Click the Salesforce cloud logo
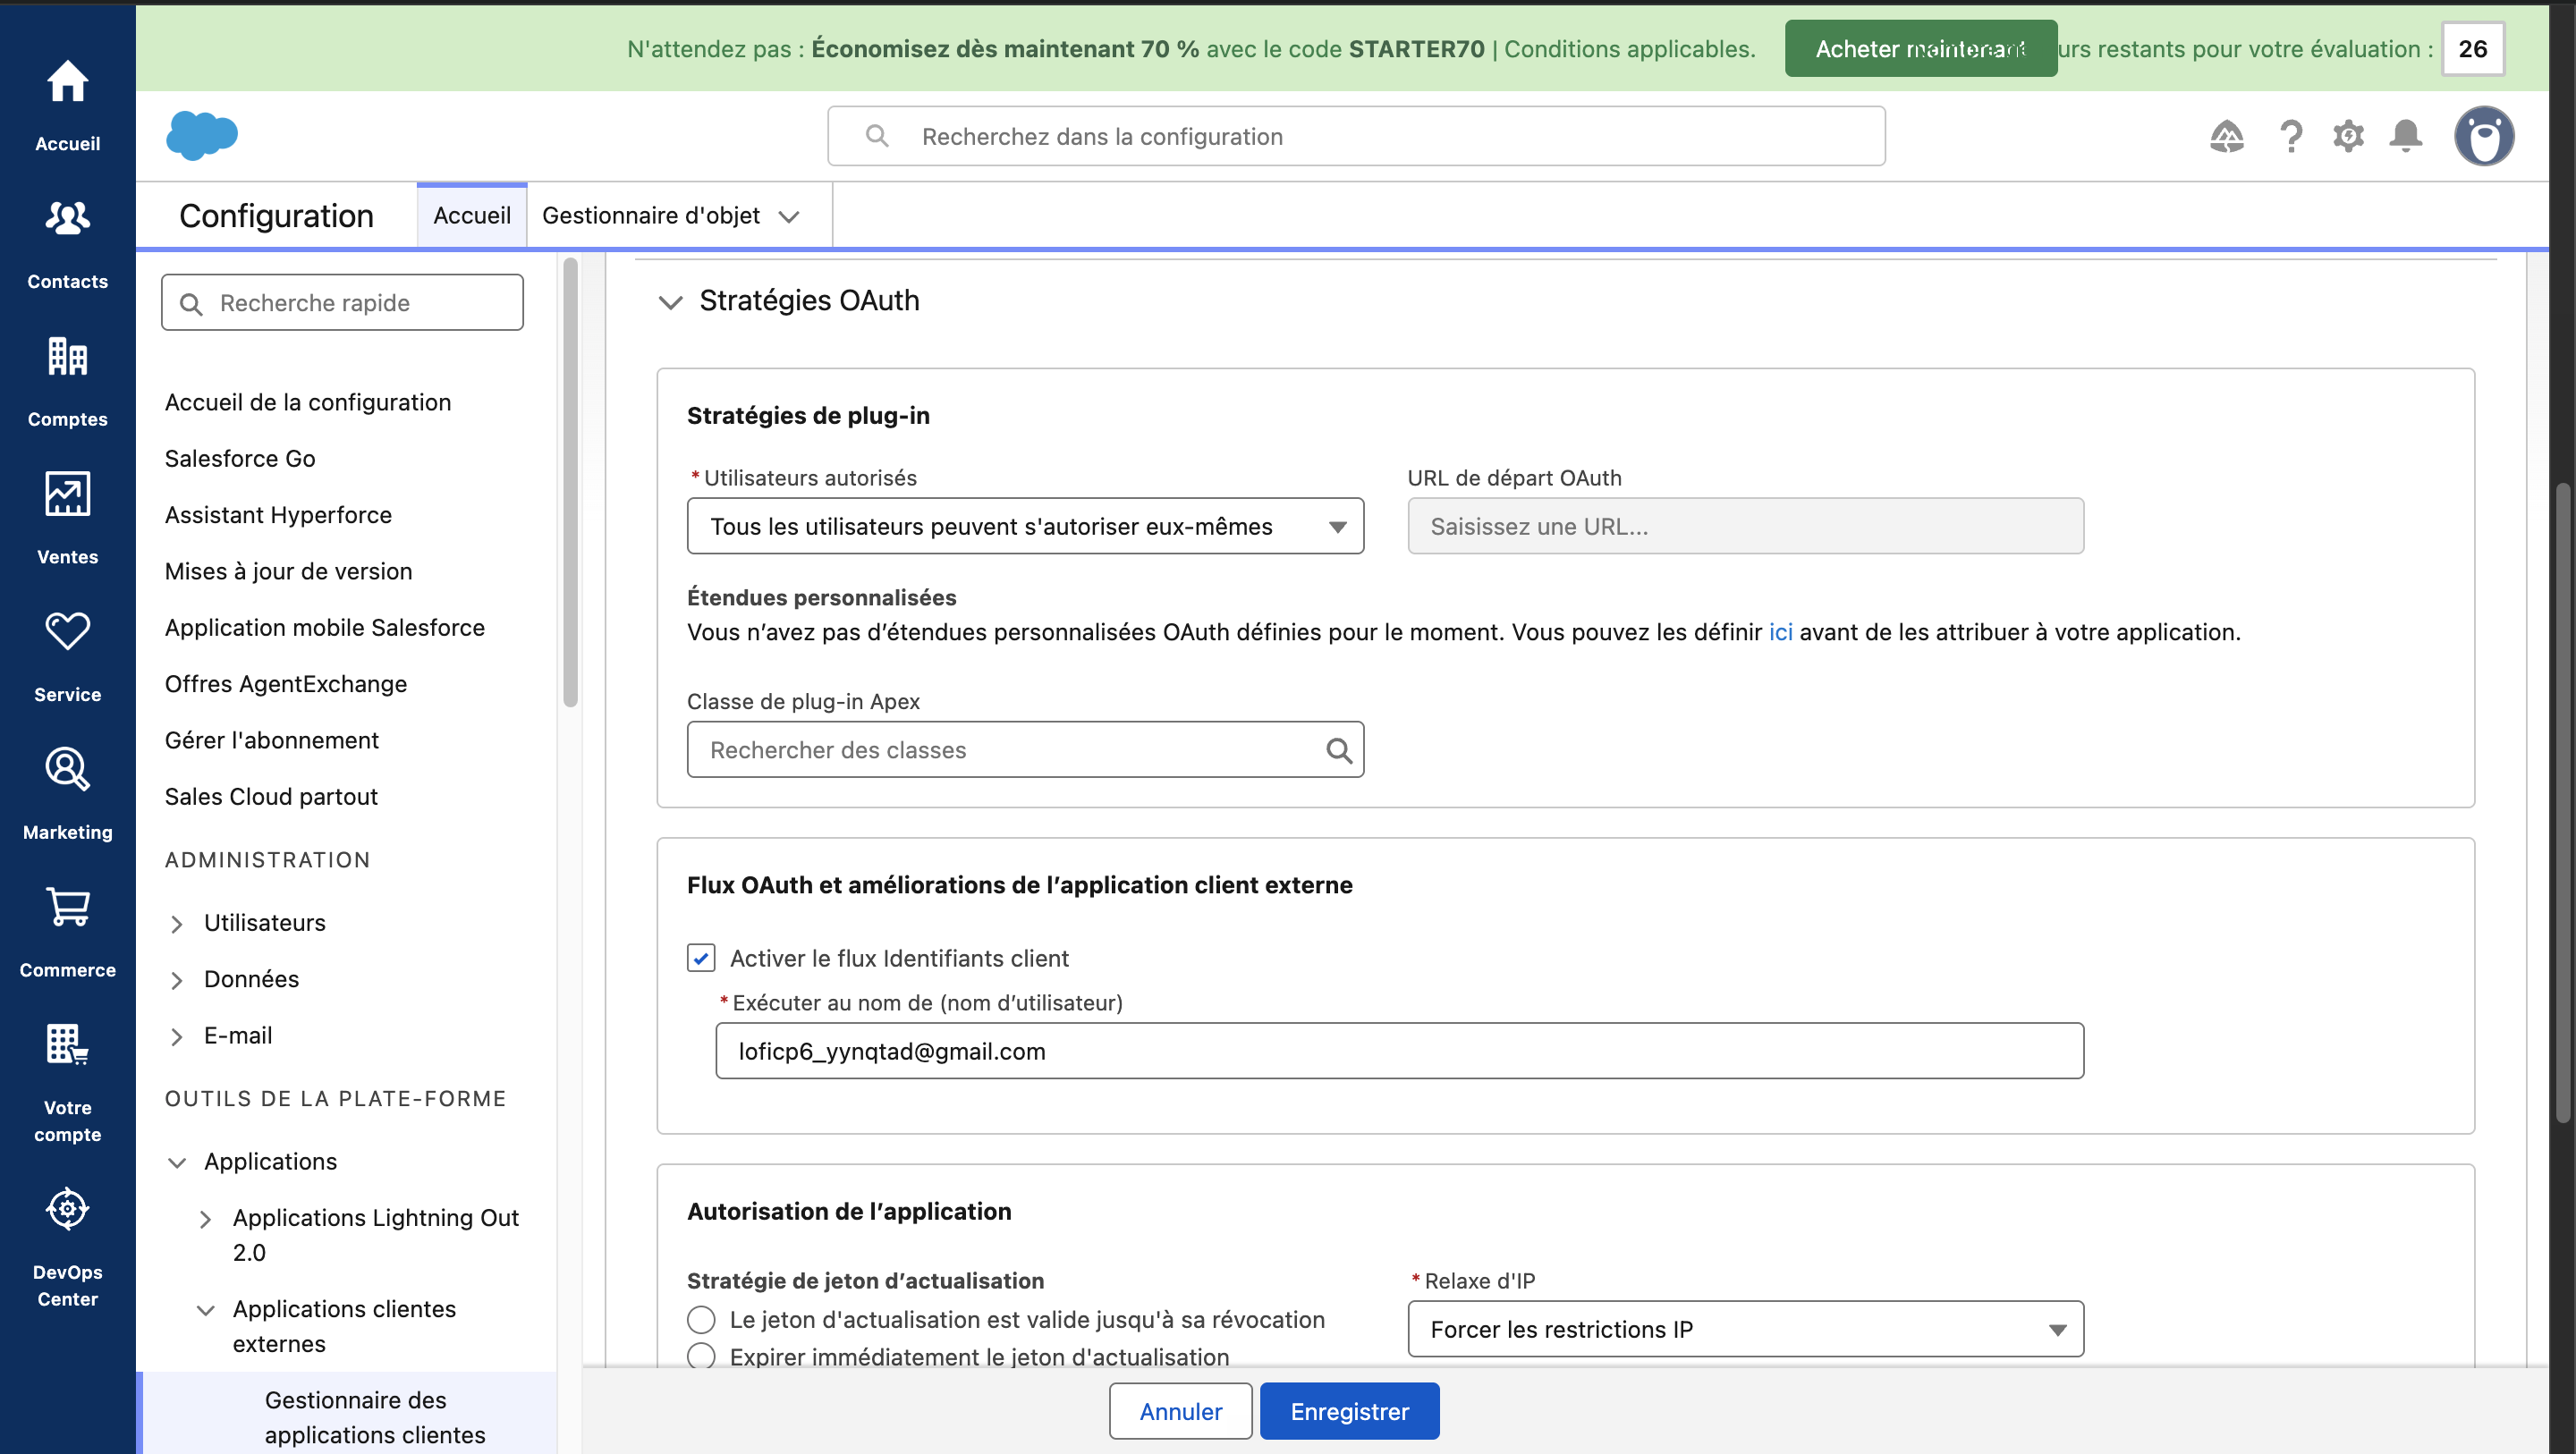This screenshot has width=2576, height=1454. point(202,135)
